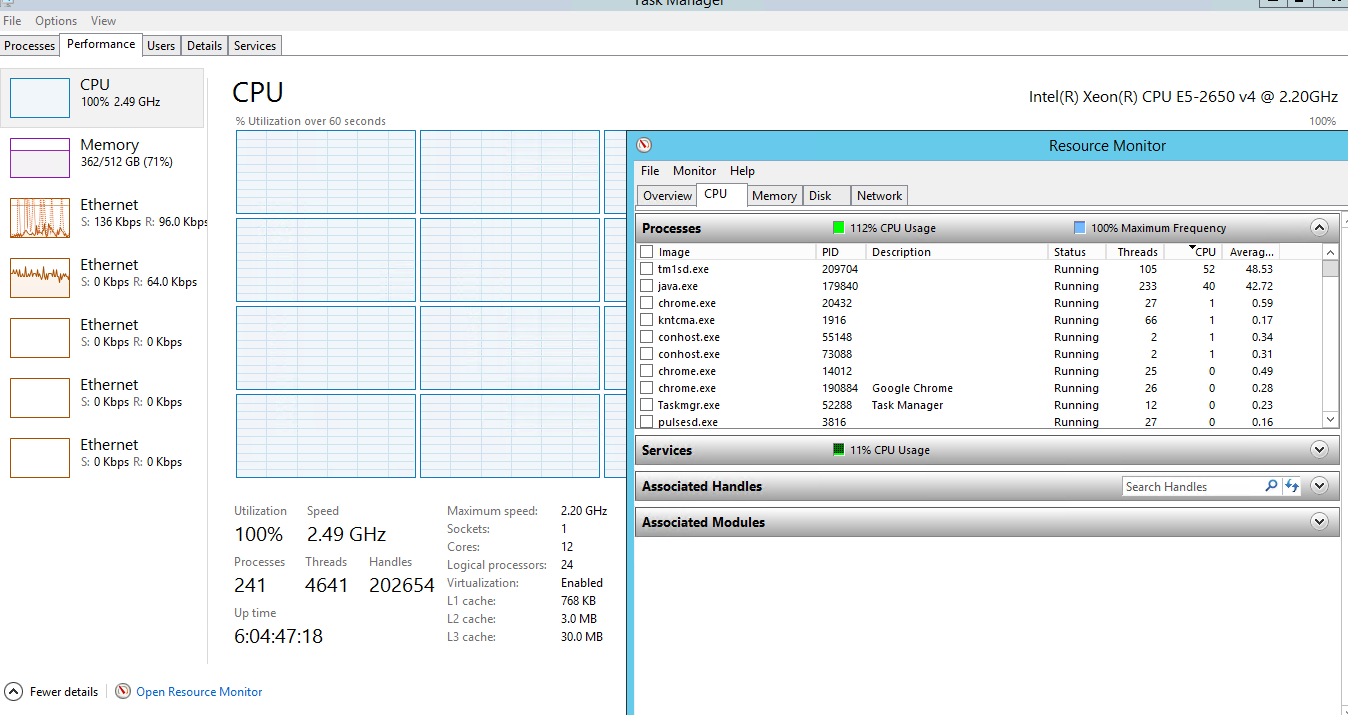Check the conhost.exe PID 73088 checkbox

click(x=647, y=354)
